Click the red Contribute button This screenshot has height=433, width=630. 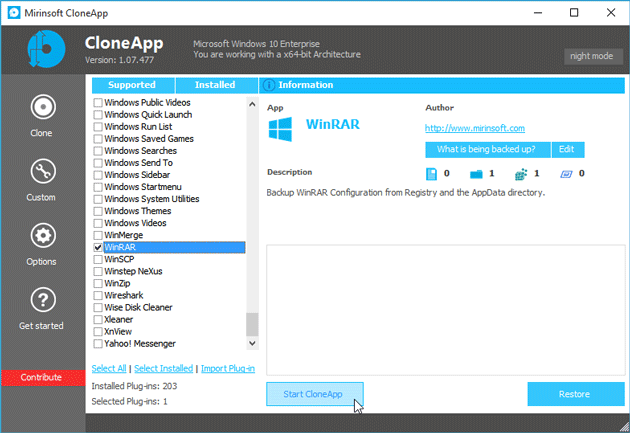[x=43, y=378]
